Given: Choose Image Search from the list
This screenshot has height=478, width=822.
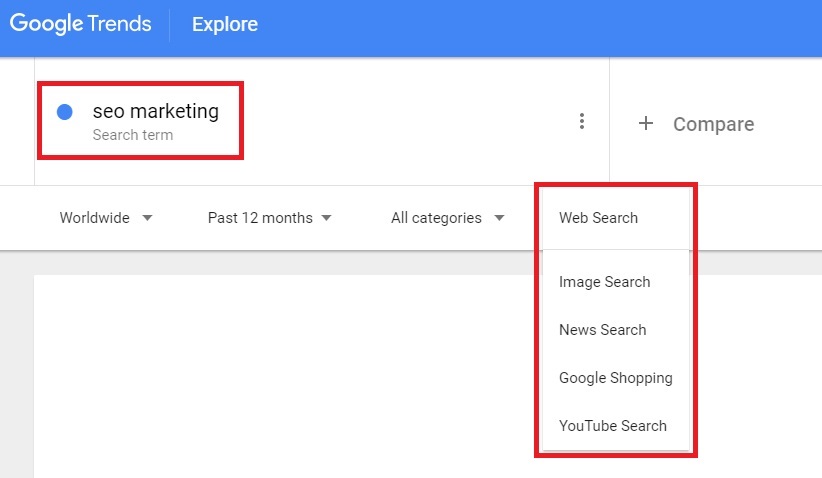Looking at the screenshot, I should pos(604,282).
